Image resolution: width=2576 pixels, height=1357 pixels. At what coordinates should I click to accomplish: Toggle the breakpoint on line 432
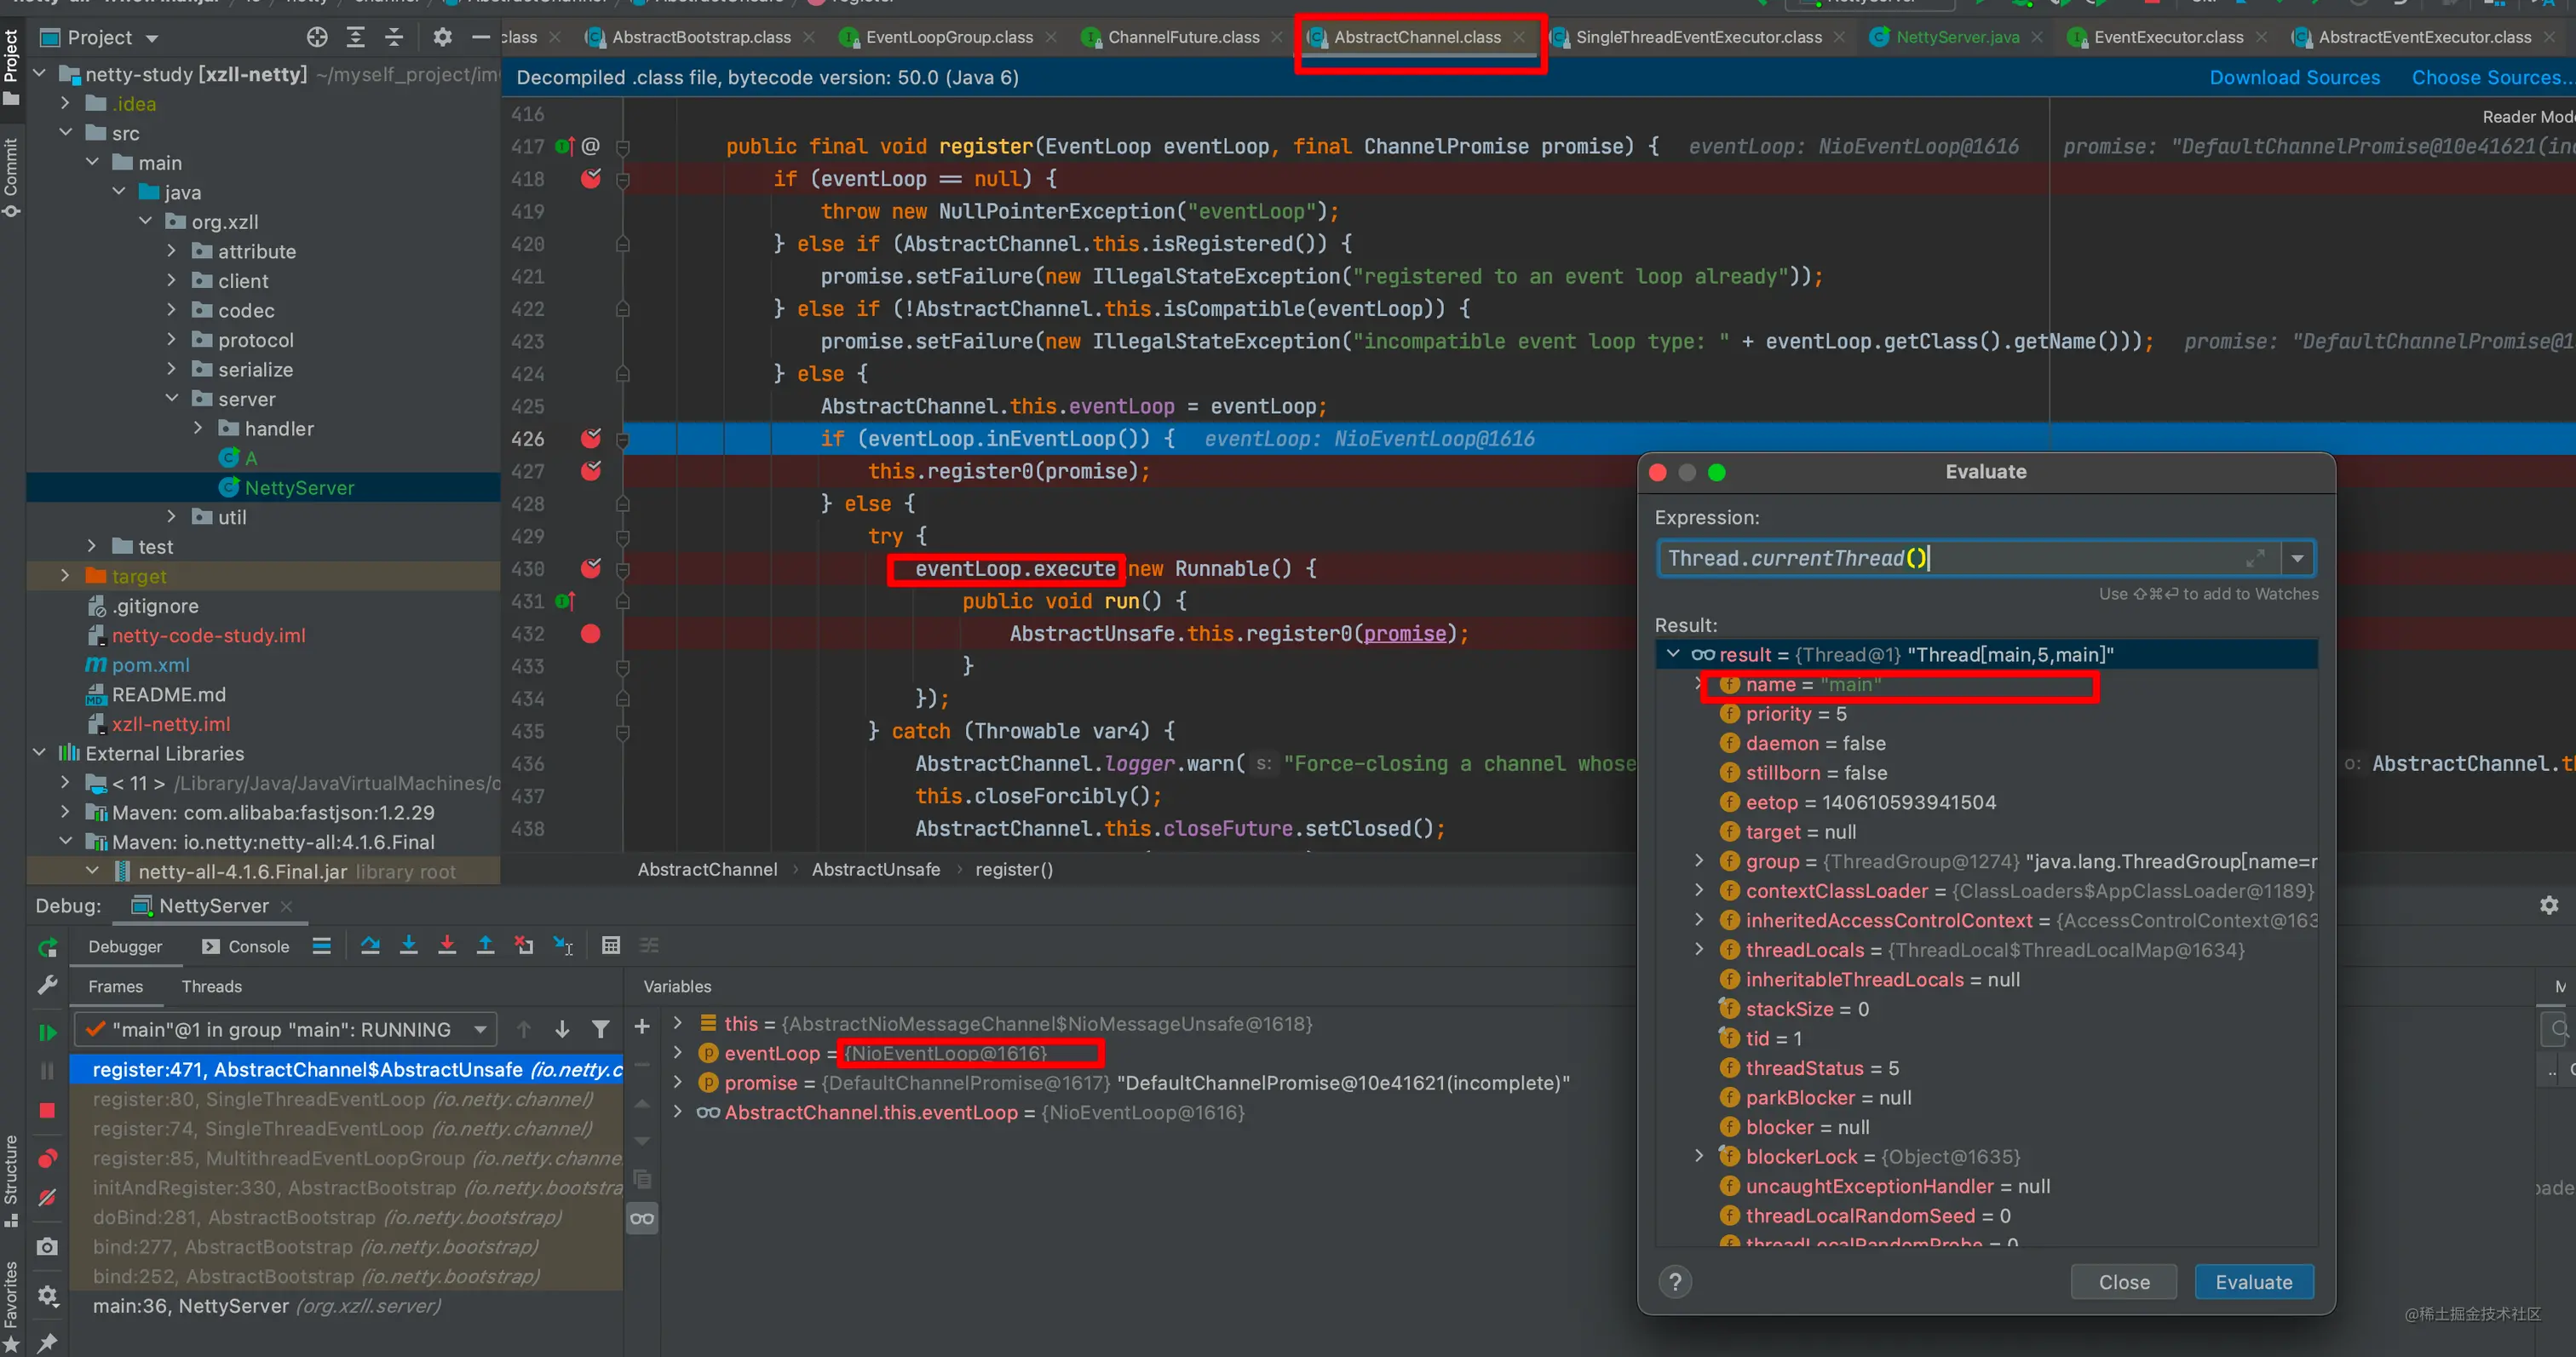coord(591,634)
